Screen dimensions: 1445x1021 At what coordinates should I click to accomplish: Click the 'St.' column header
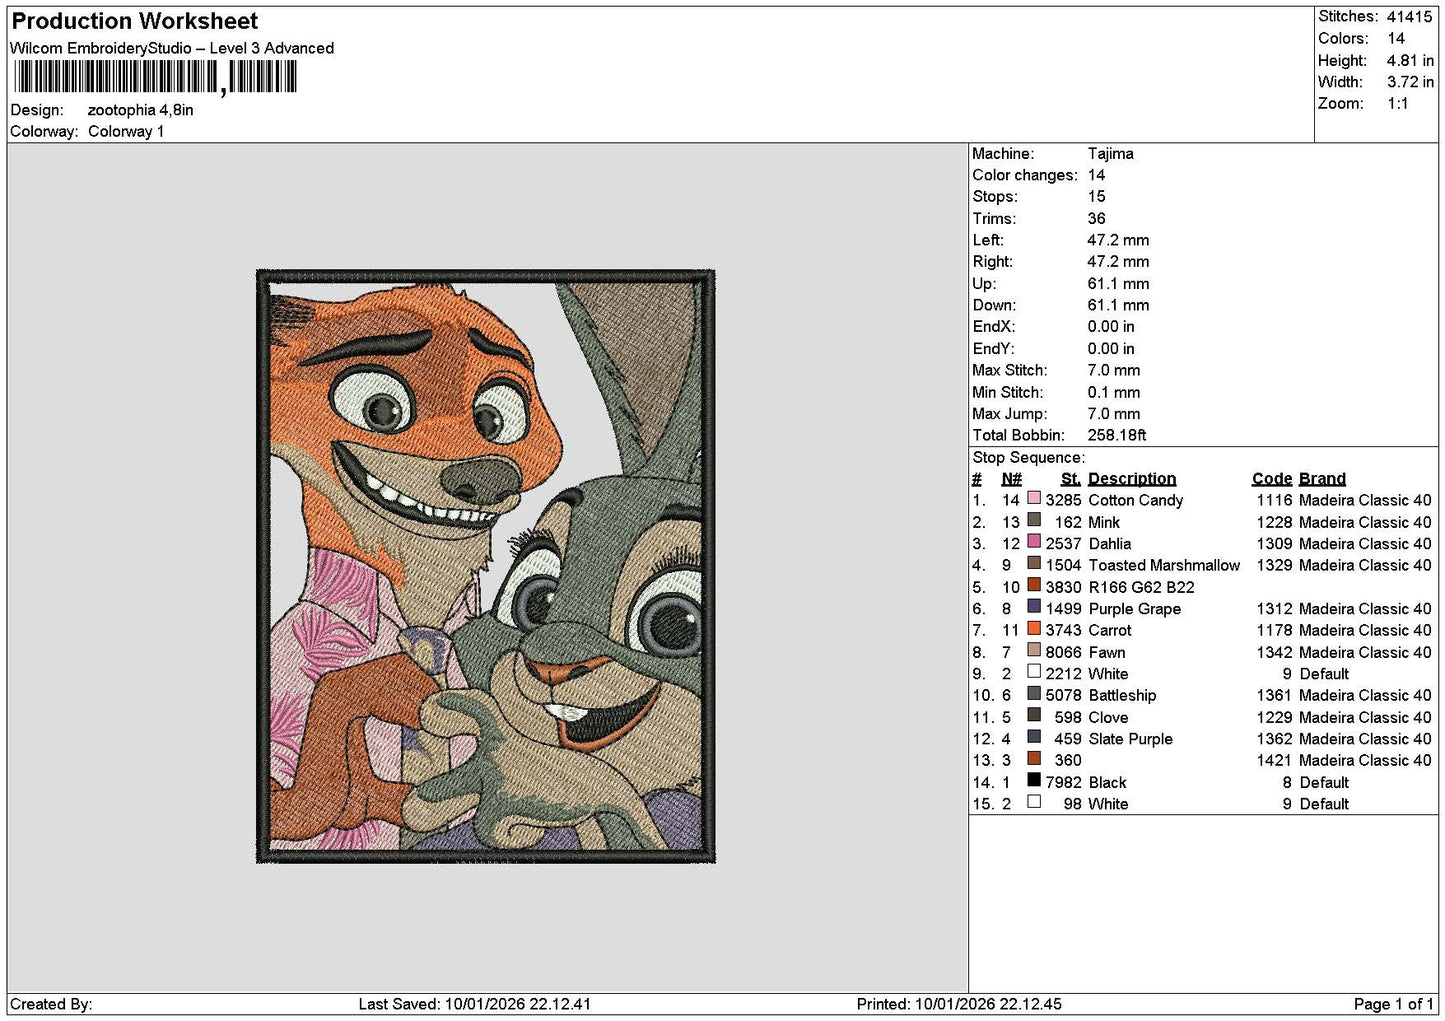(1071, 479)
